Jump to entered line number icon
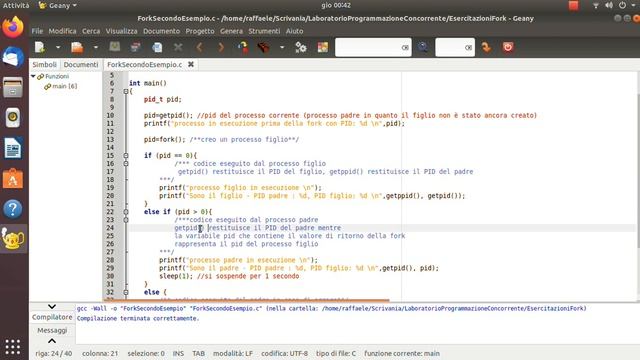The image size is (640, 360). click(x=486, y=47)
